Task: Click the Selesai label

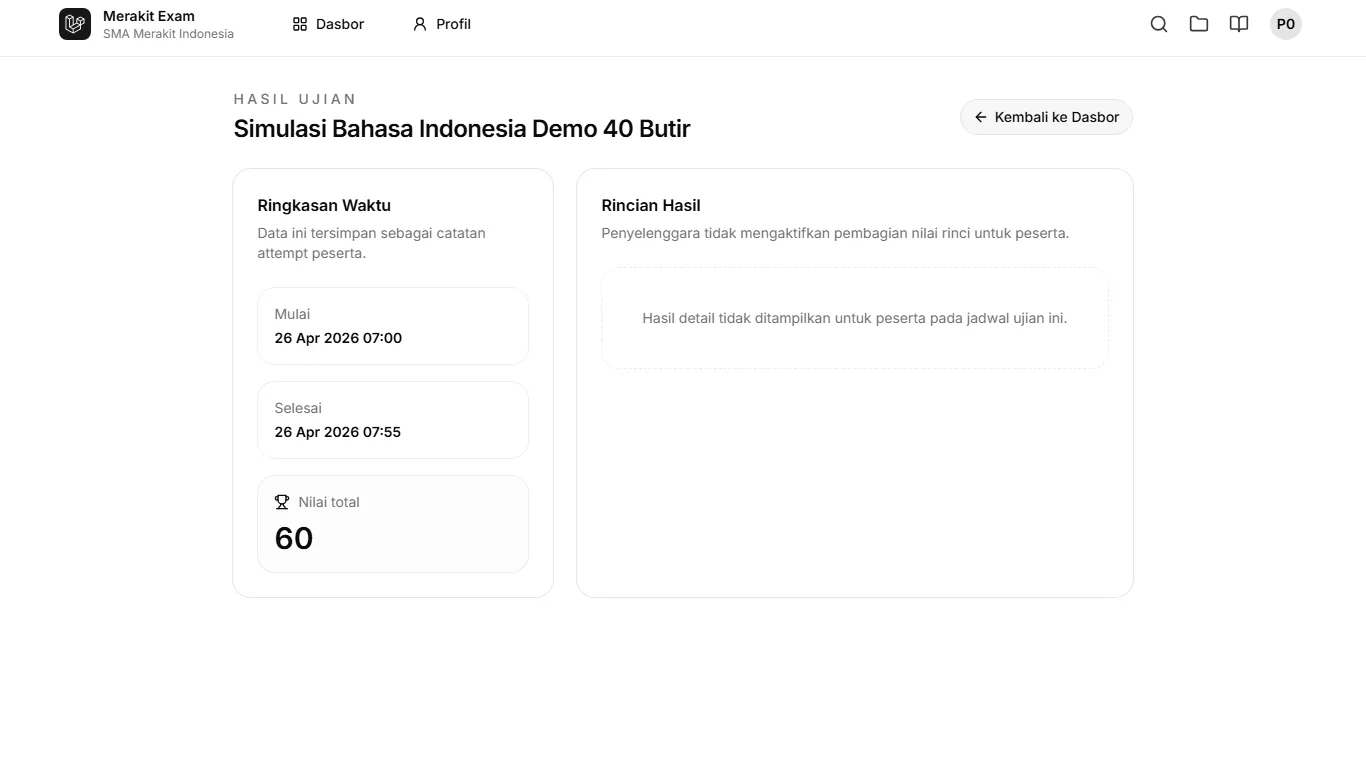Action: [298, 408]
